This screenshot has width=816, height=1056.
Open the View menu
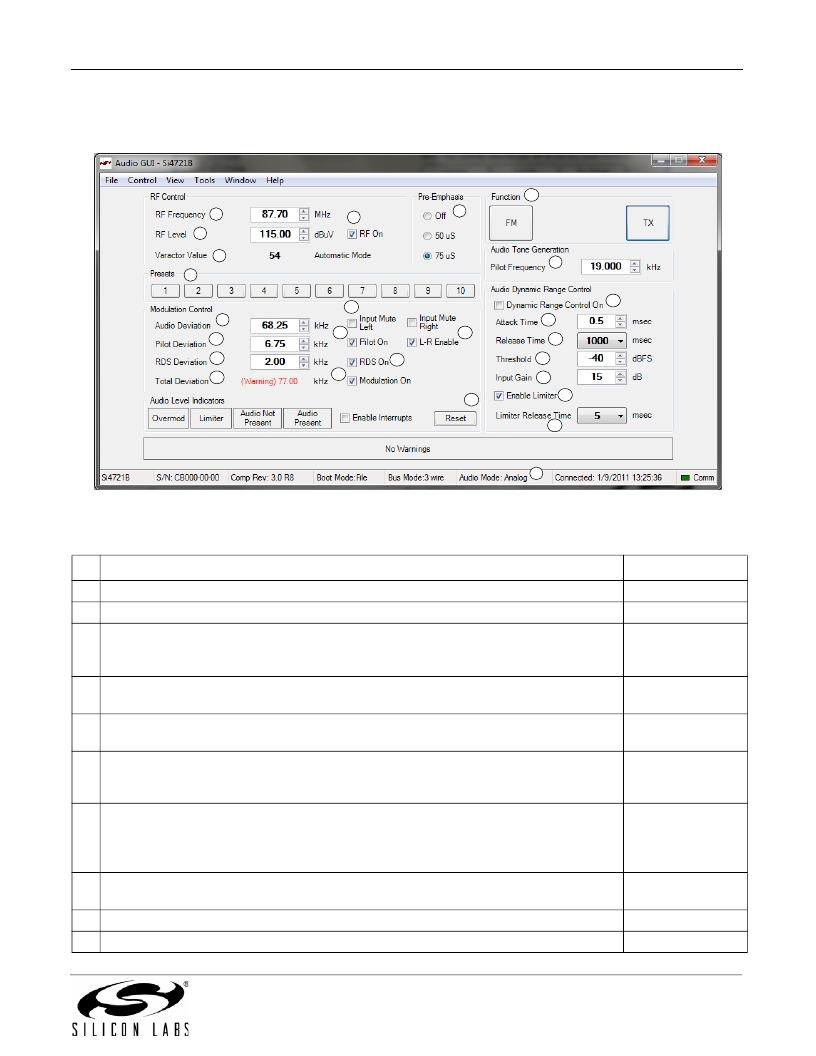point(175,180)
